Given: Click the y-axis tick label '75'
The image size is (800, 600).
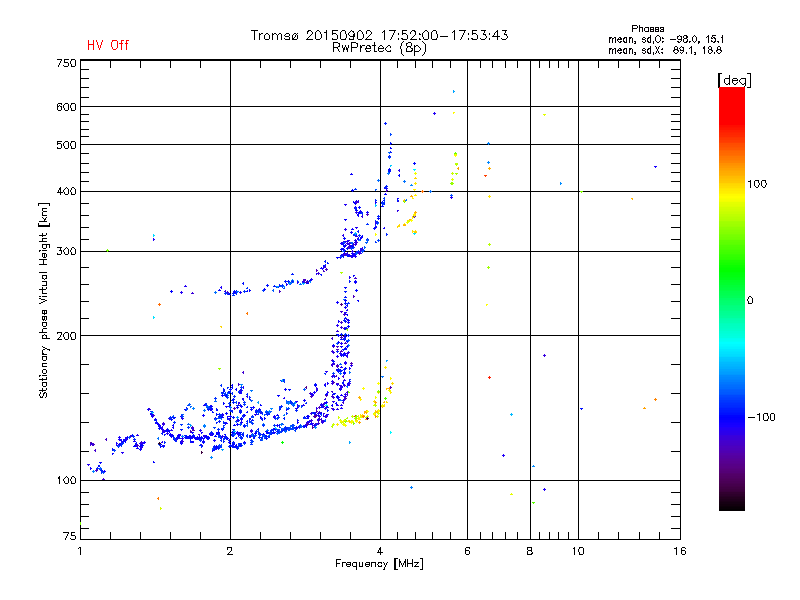Looking at the screenshot, I should 70,536.
